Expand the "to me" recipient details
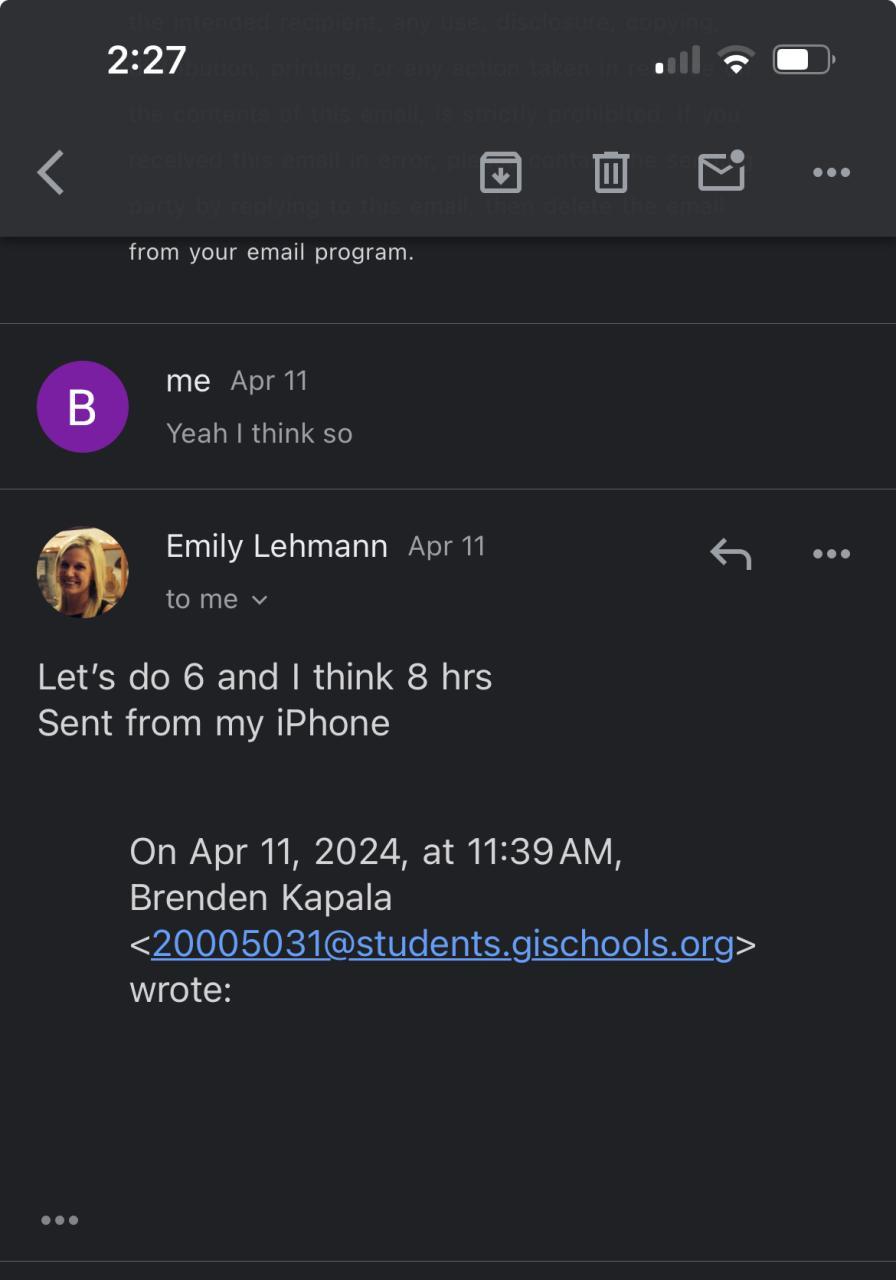 coord(217,599)
